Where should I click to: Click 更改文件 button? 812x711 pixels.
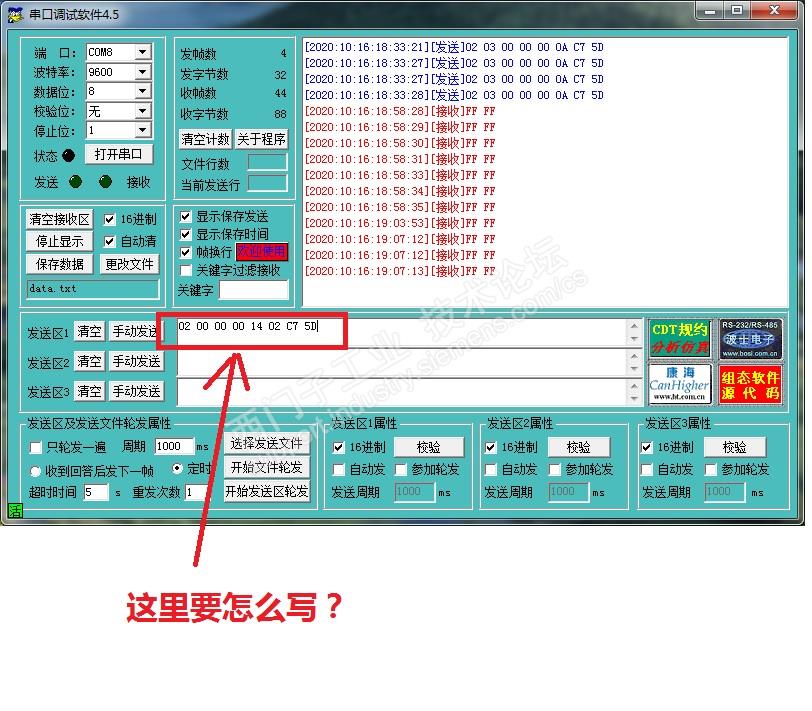tap(129, 264)
